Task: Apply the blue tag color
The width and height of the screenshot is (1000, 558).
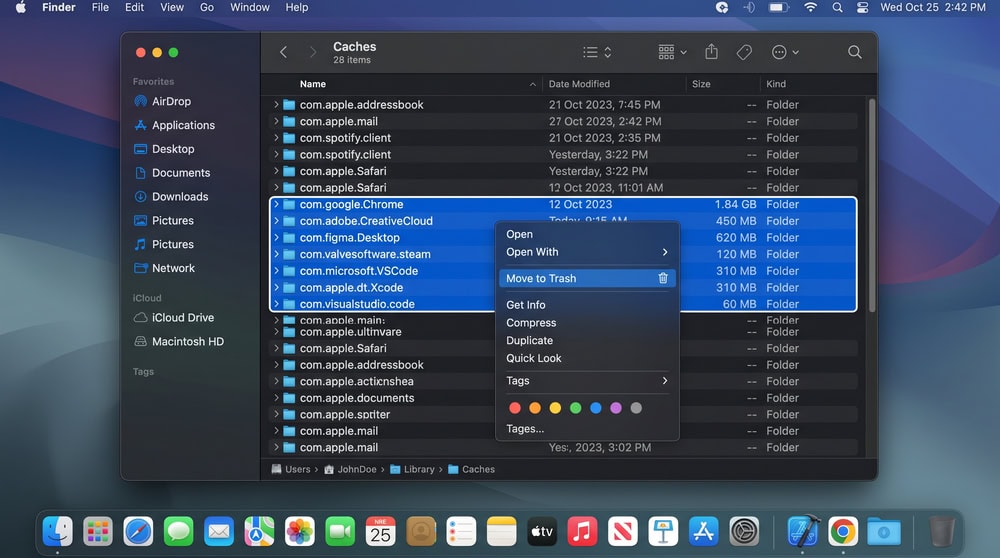Action: [596, 408]
